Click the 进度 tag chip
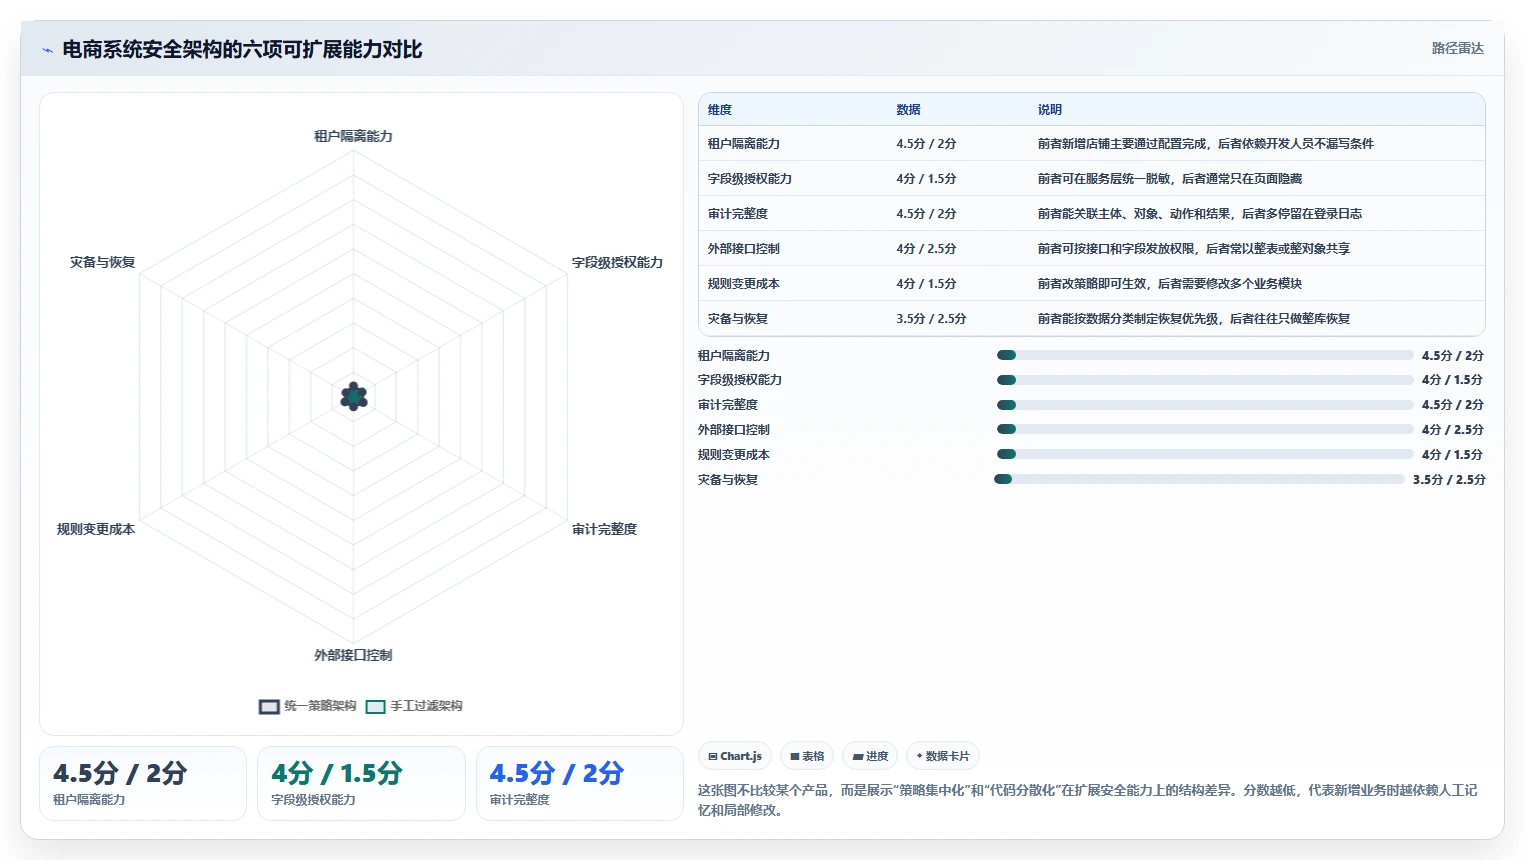This screenshot has width=1525, height=860. [x=870, y=756]
